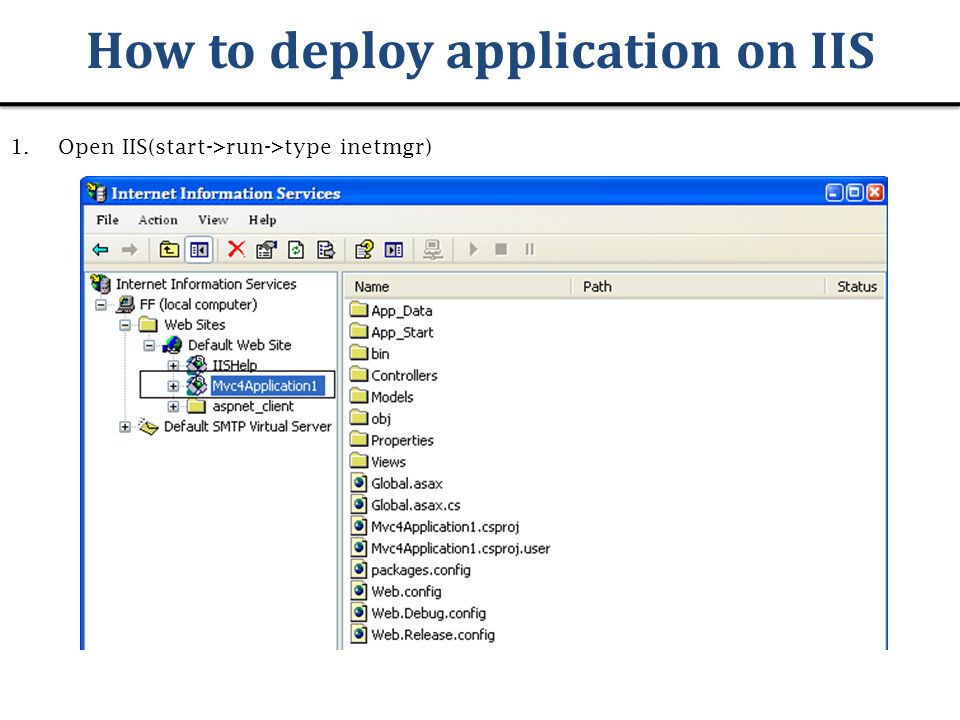This screenshot has height=720, width=960.
Task: Go up one level using the folder icon
Action: coord(169,250)
